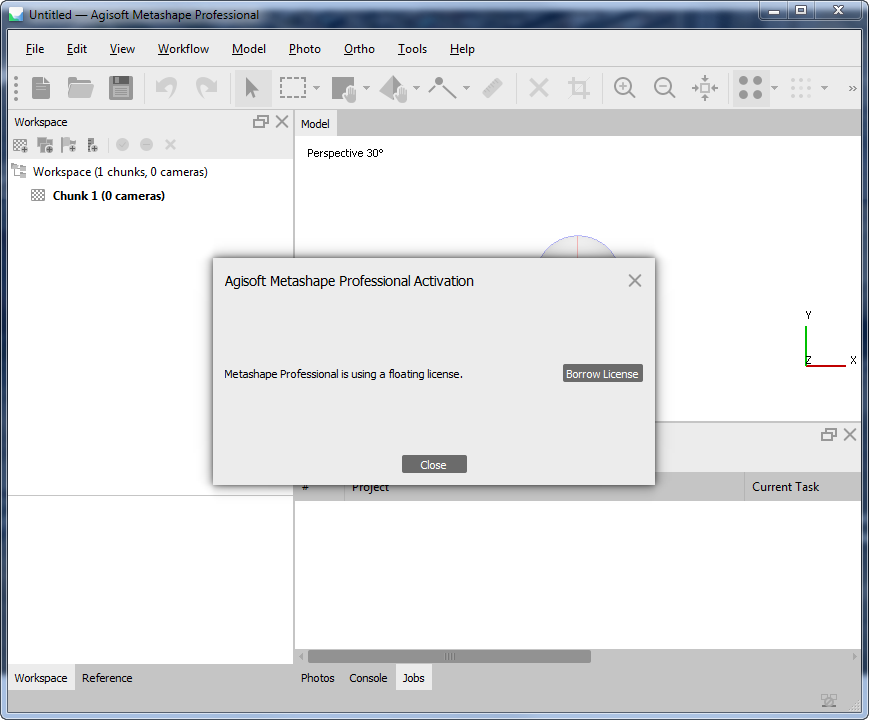Screen dimensions: 869x720
Task: Click the Close button in Activation dialog
Action: [434, 464]
